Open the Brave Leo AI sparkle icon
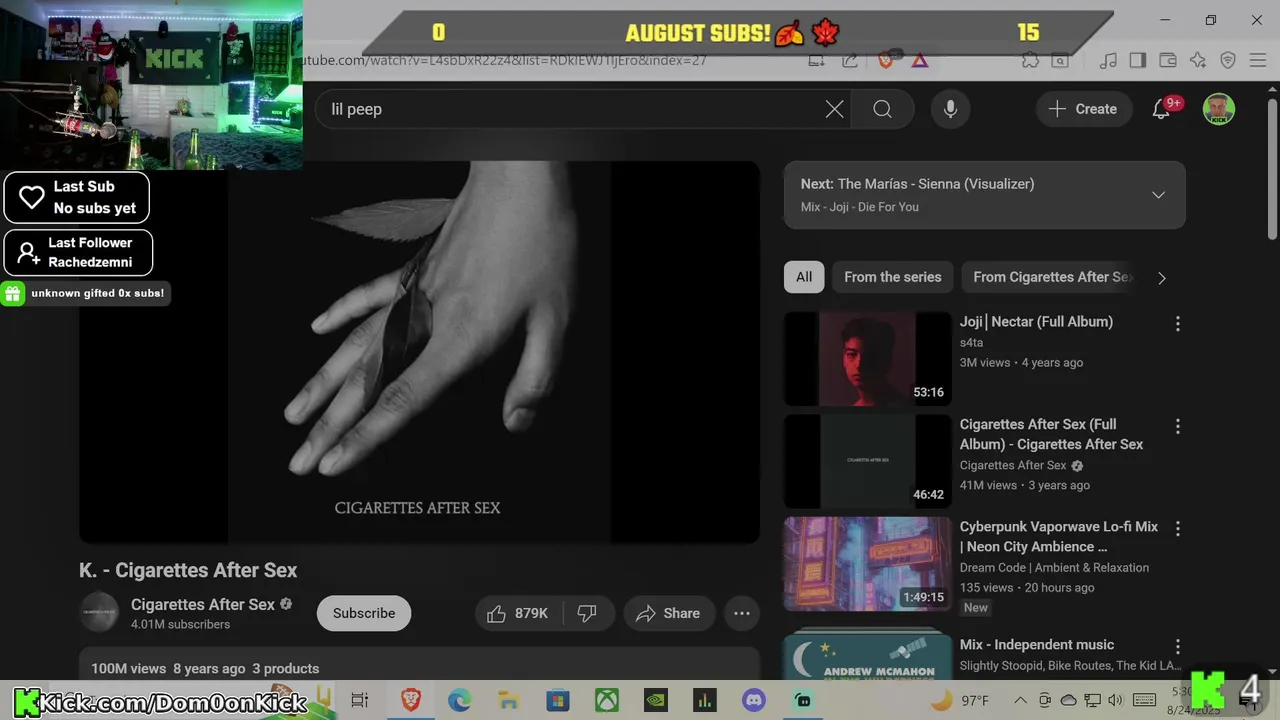This screenshot has width=1280, height=720. [1197, 60]
